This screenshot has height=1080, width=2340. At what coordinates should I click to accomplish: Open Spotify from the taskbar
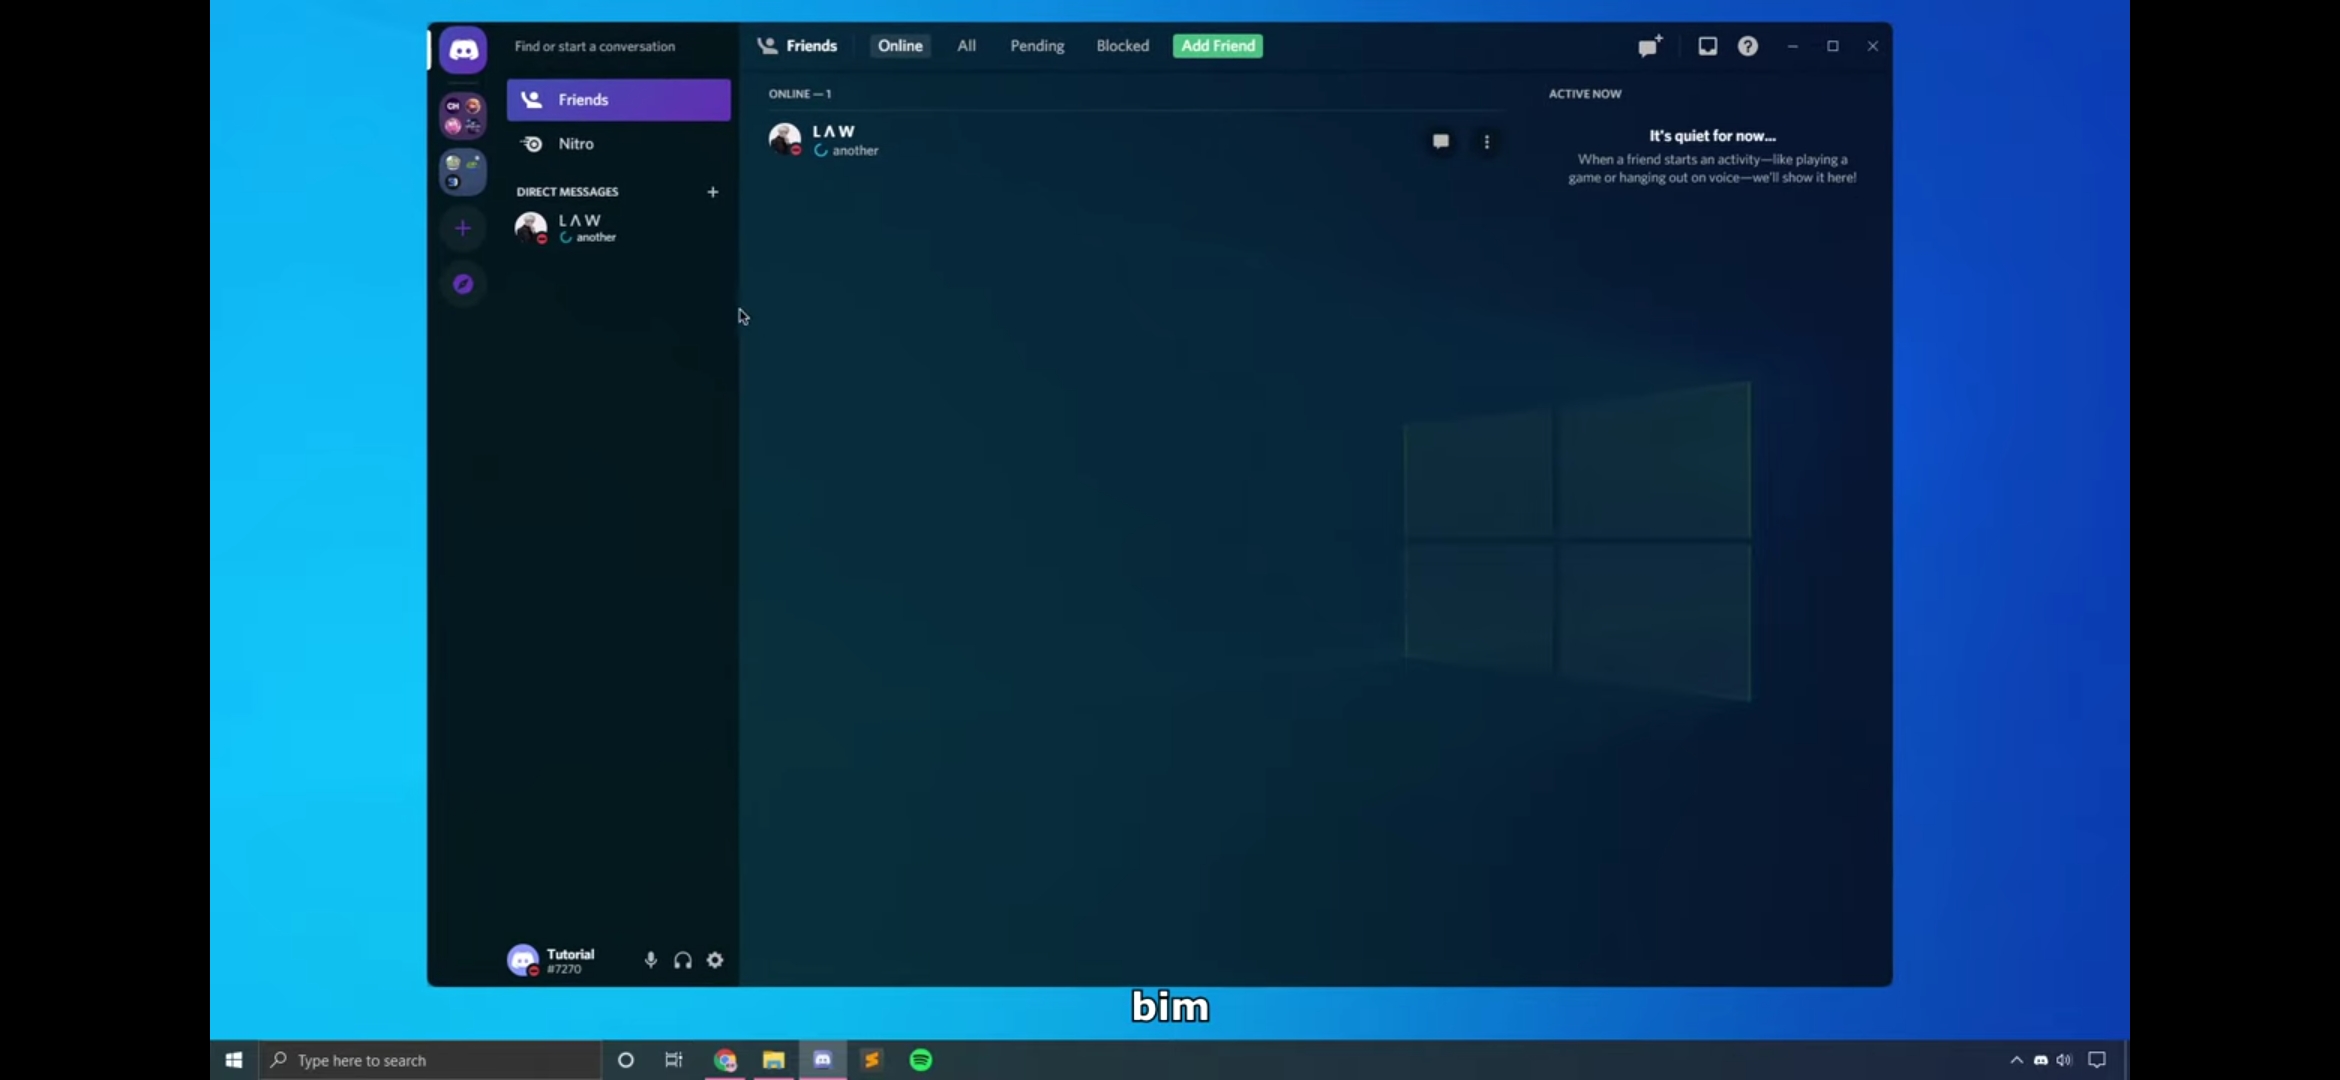point(920,1059)
